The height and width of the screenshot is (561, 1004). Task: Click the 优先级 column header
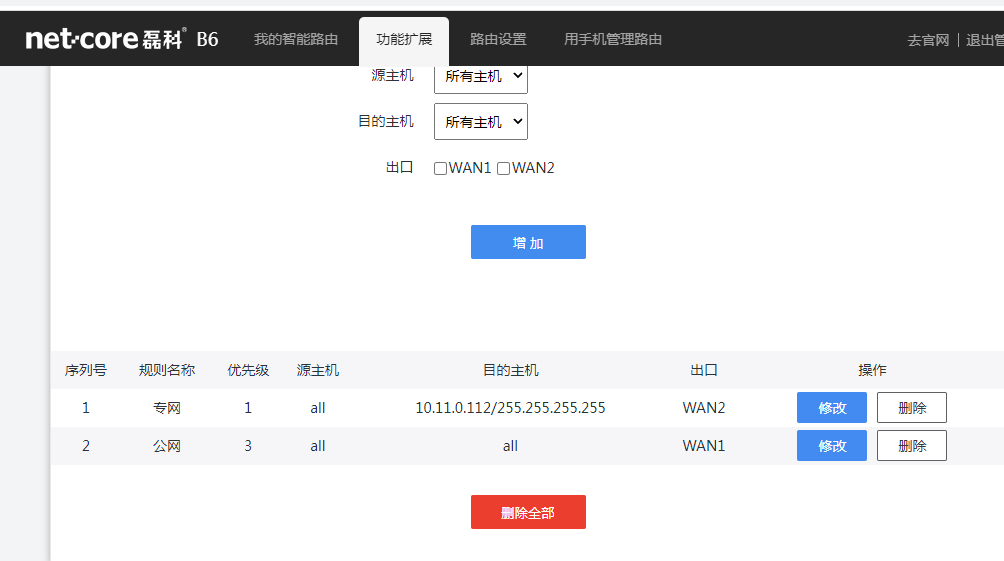click(x=248, y=370)
